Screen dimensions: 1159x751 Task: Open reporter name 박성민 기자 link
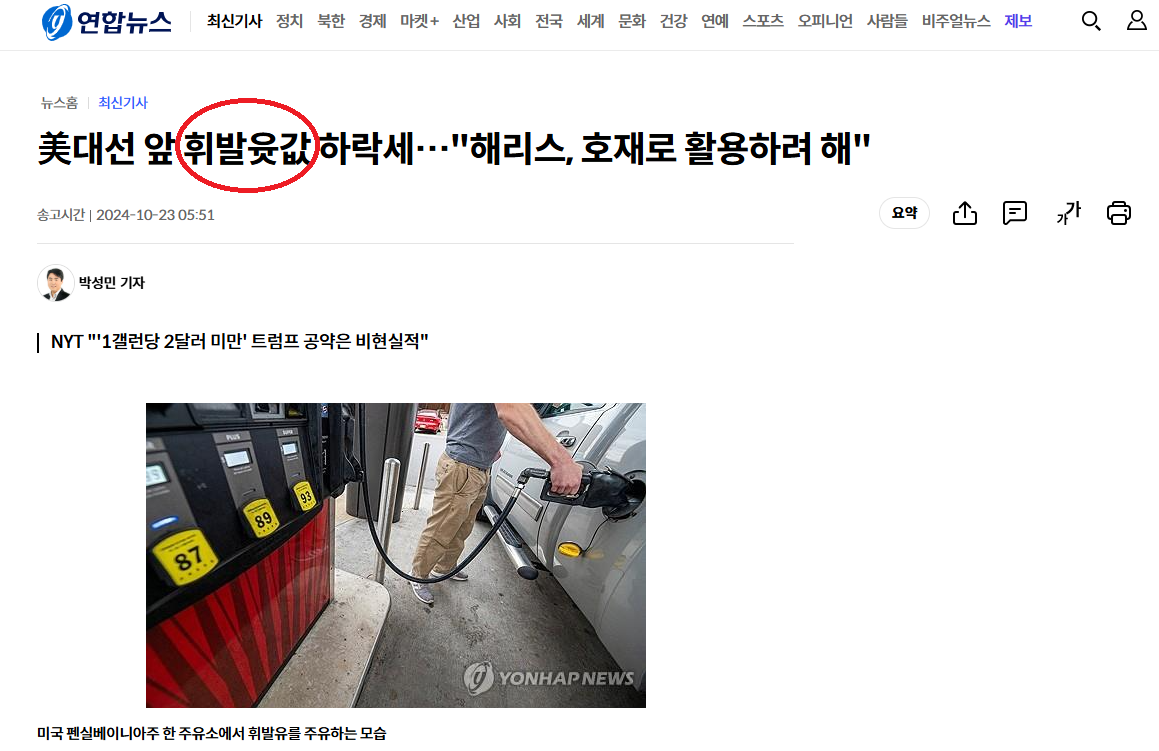[x=112, y=282]
